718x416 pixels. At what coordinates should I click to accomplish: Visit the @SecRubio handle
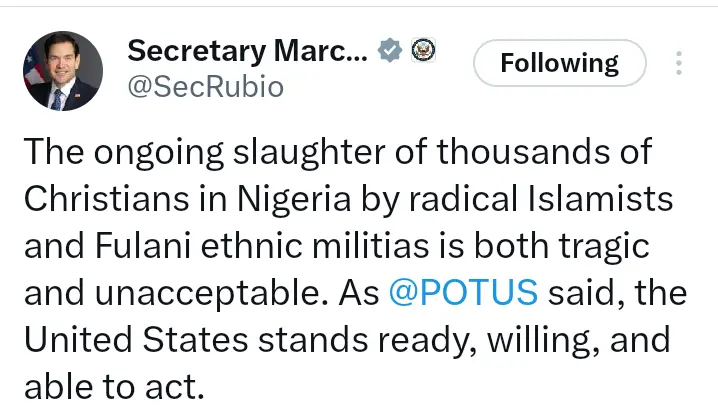tap(205, 88)
